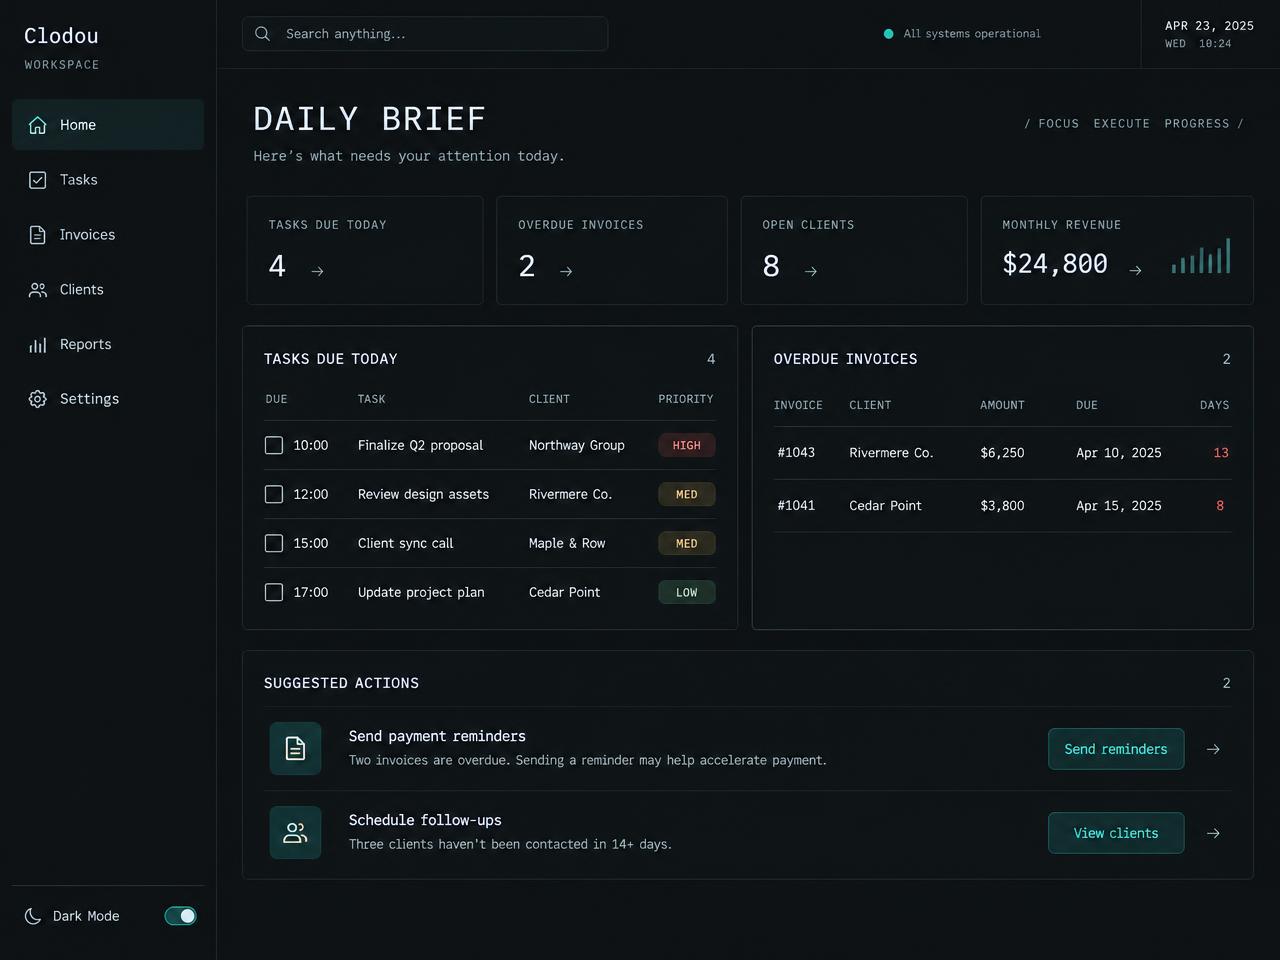Click the Send reminders button

(1116, 749)
